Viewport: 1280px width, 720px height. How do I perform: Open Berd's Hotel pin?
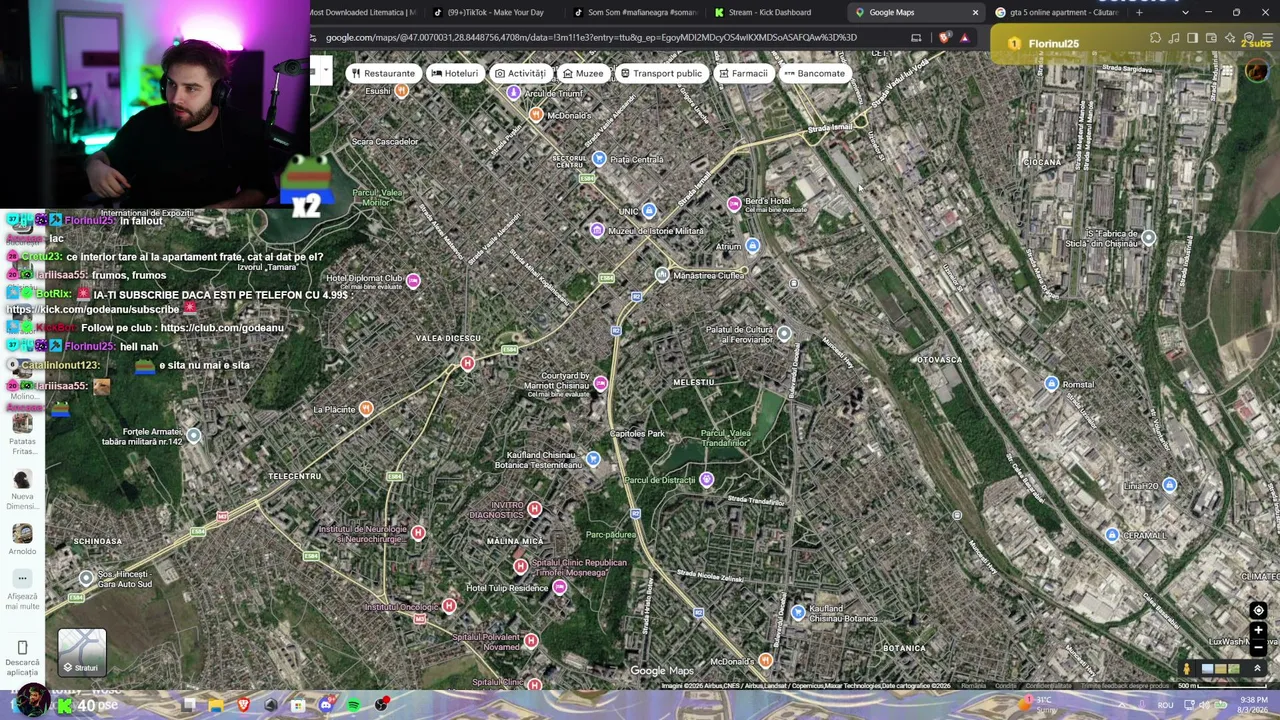[x=735, y=204]
